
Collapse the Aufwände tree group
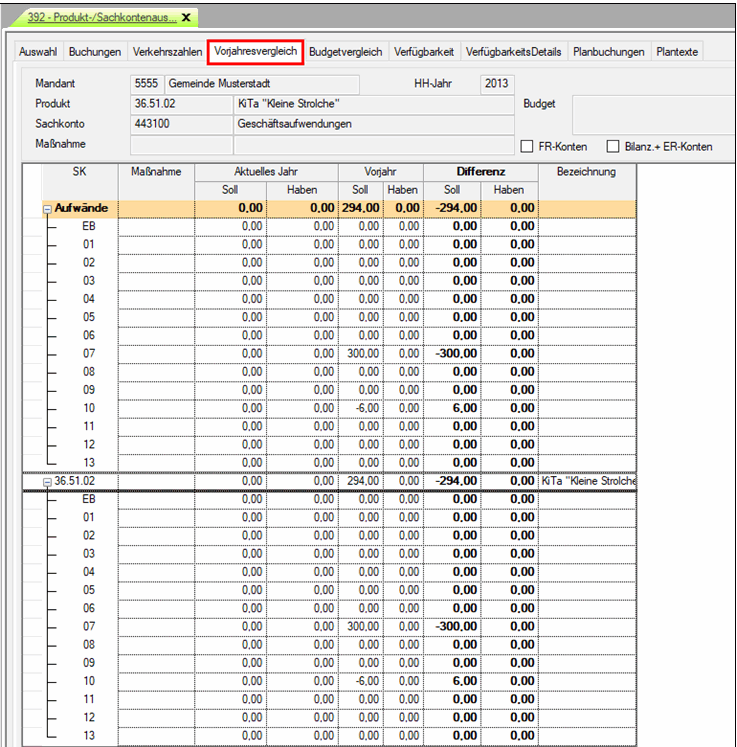(47, 209)
